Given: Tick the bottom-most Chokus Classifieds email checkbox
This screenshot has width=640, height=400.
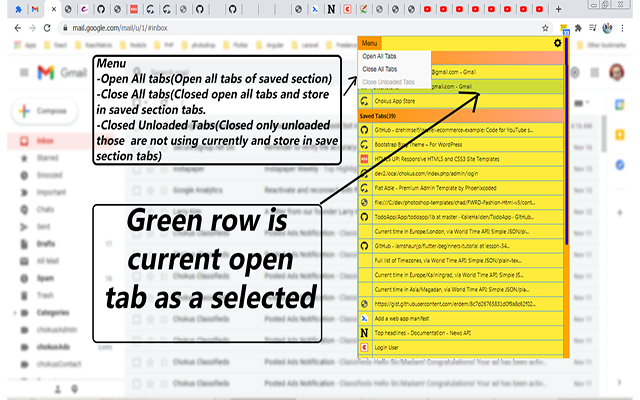Looking at the screenshot, I should (137, 383).
